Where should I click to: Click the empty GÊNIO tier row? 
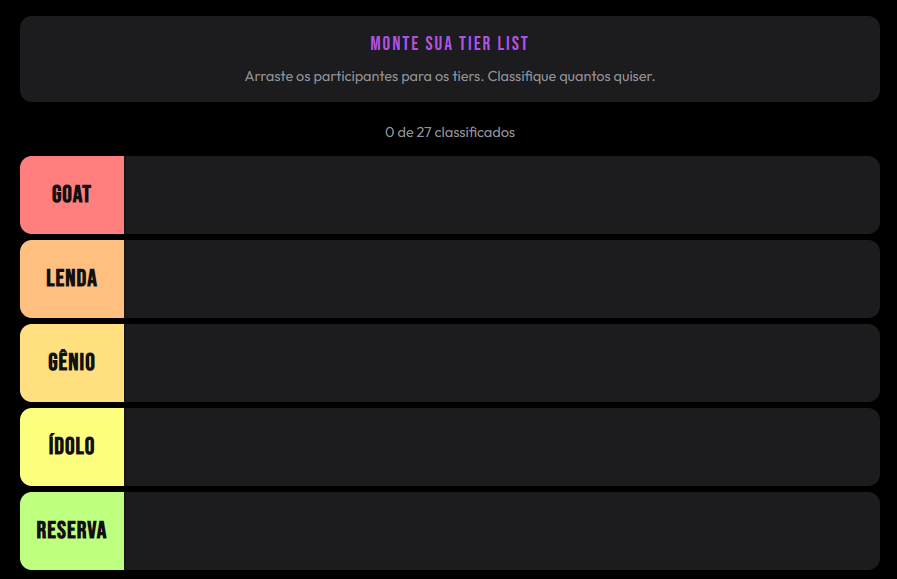point(501,363)
